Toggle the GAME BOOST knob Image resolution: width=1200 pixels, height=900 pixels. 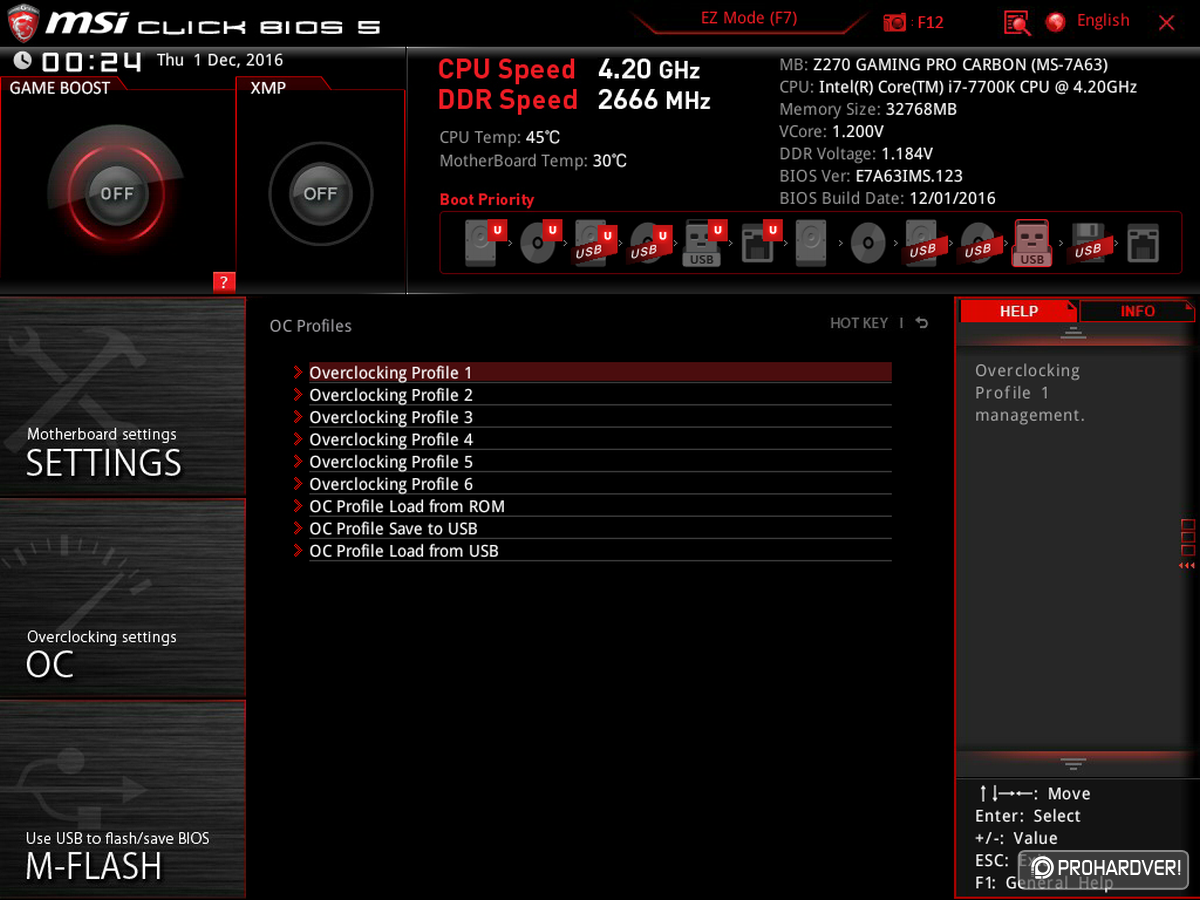[116, 193]
